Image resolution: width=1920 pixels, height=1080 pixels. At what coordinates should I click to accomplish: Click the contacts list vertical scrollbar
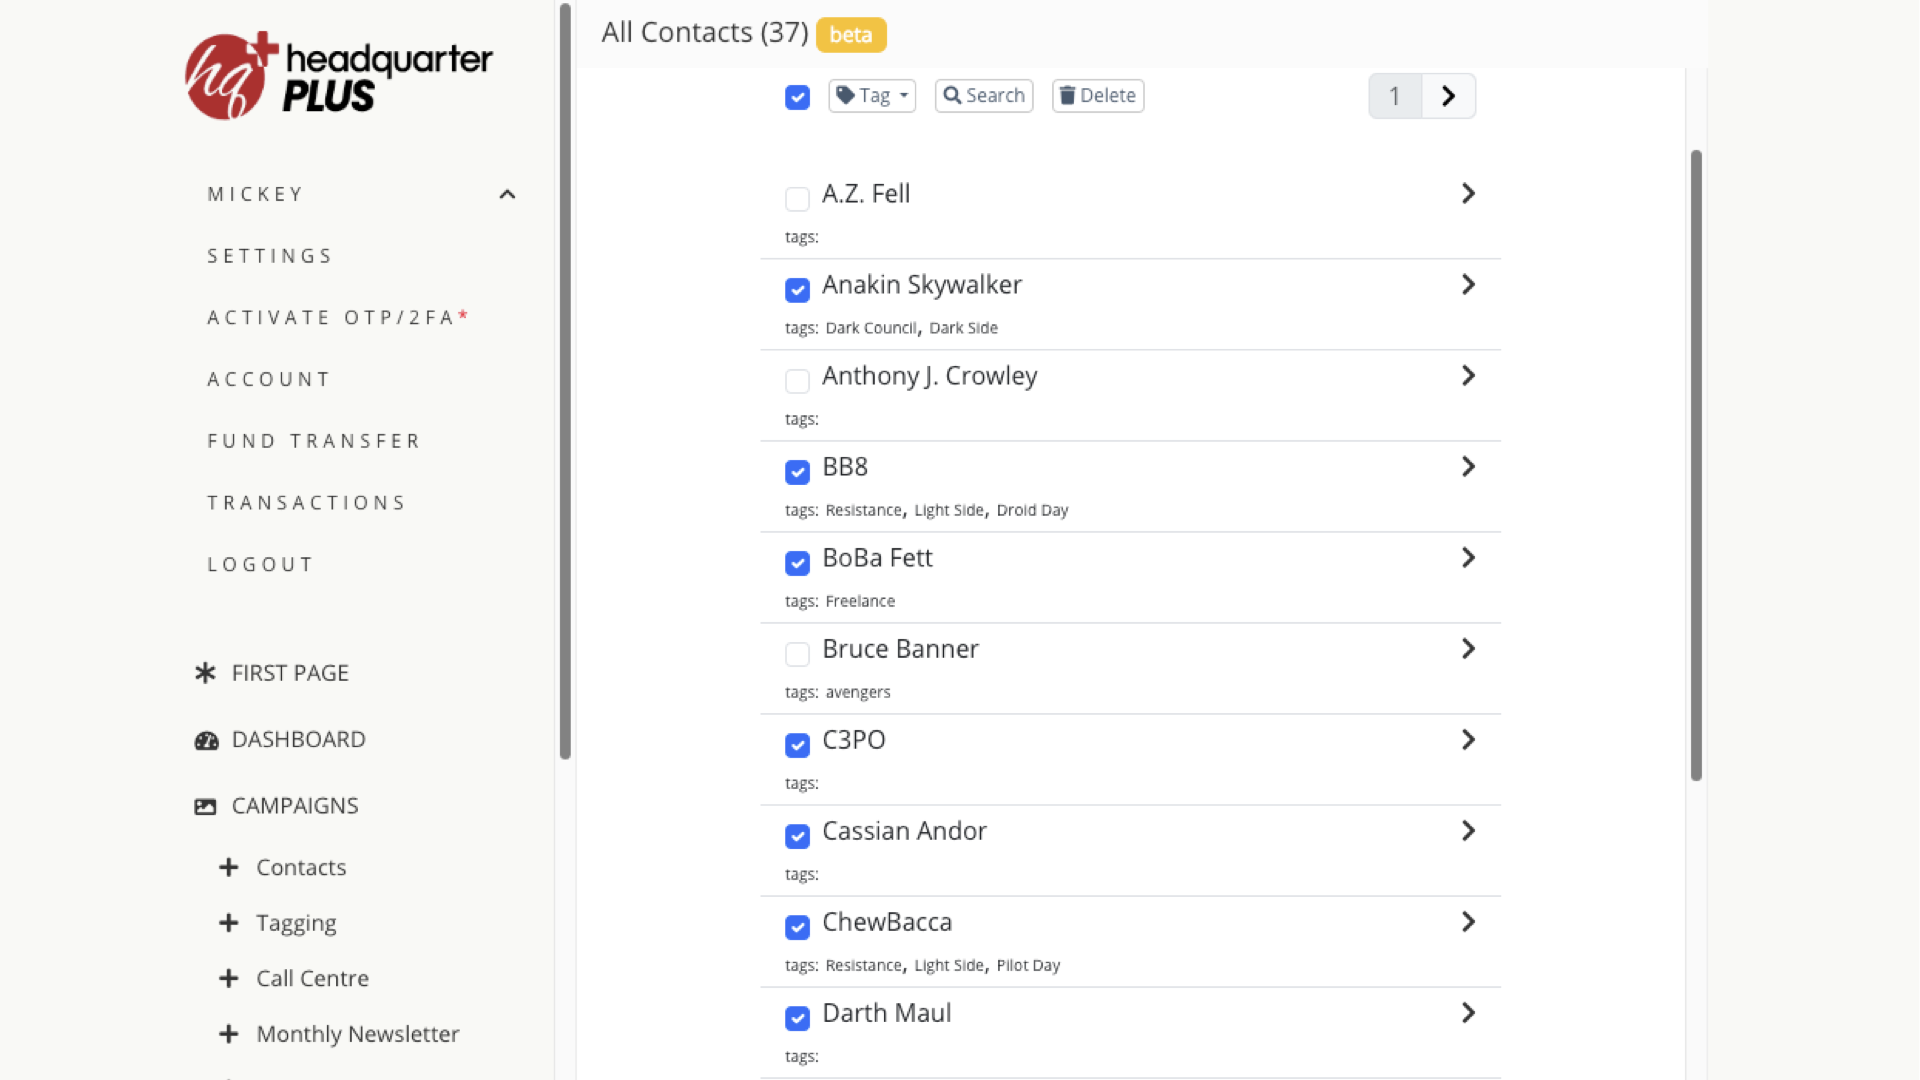point(1696,465)
